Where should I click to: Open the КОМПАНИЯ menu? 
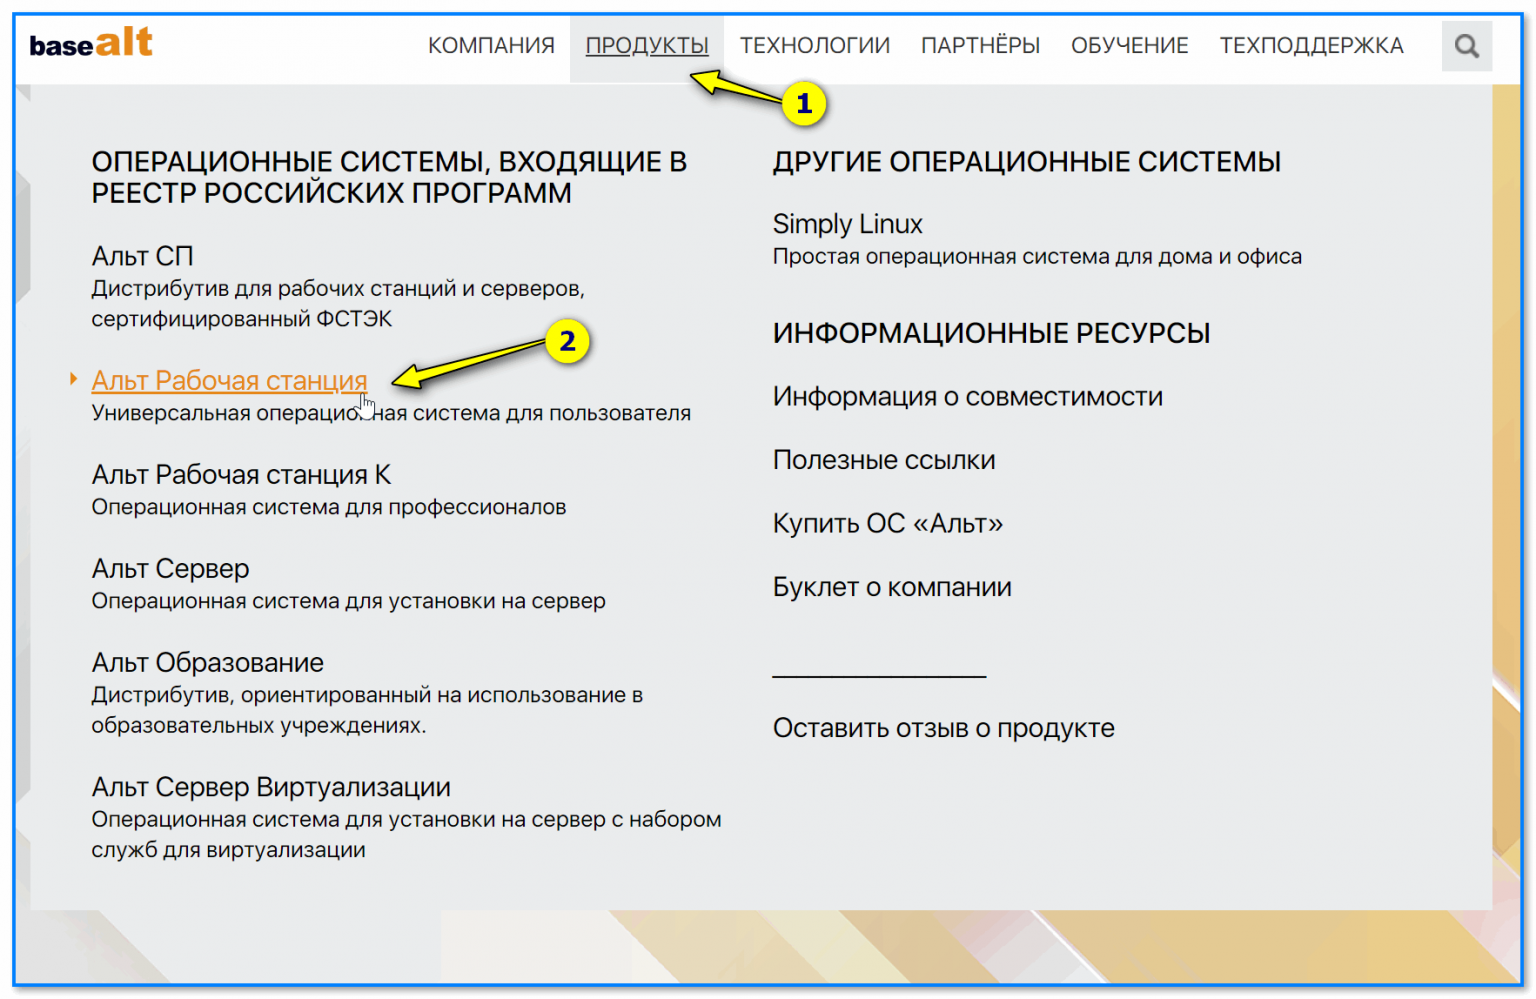point(491,46)
